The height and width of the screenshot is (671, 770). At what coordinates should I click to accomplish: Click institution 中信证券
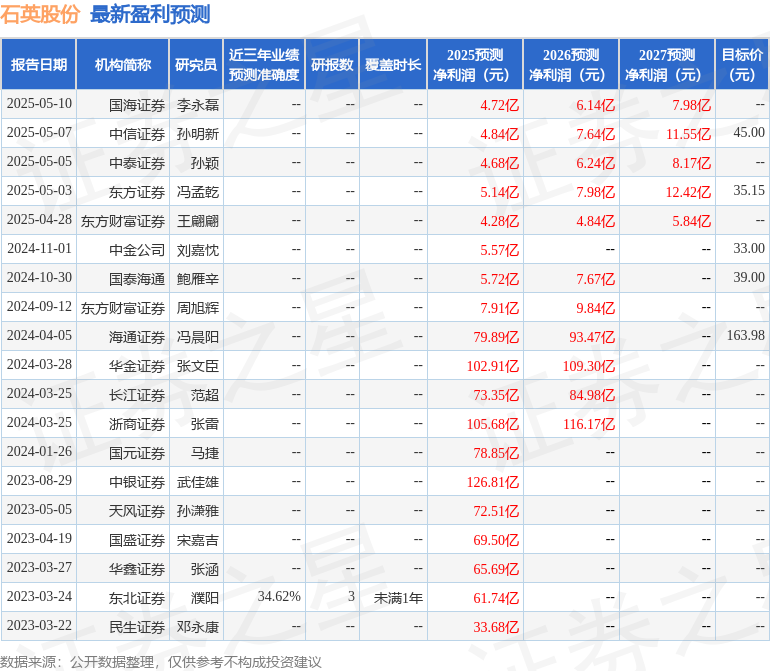[137, 134]
